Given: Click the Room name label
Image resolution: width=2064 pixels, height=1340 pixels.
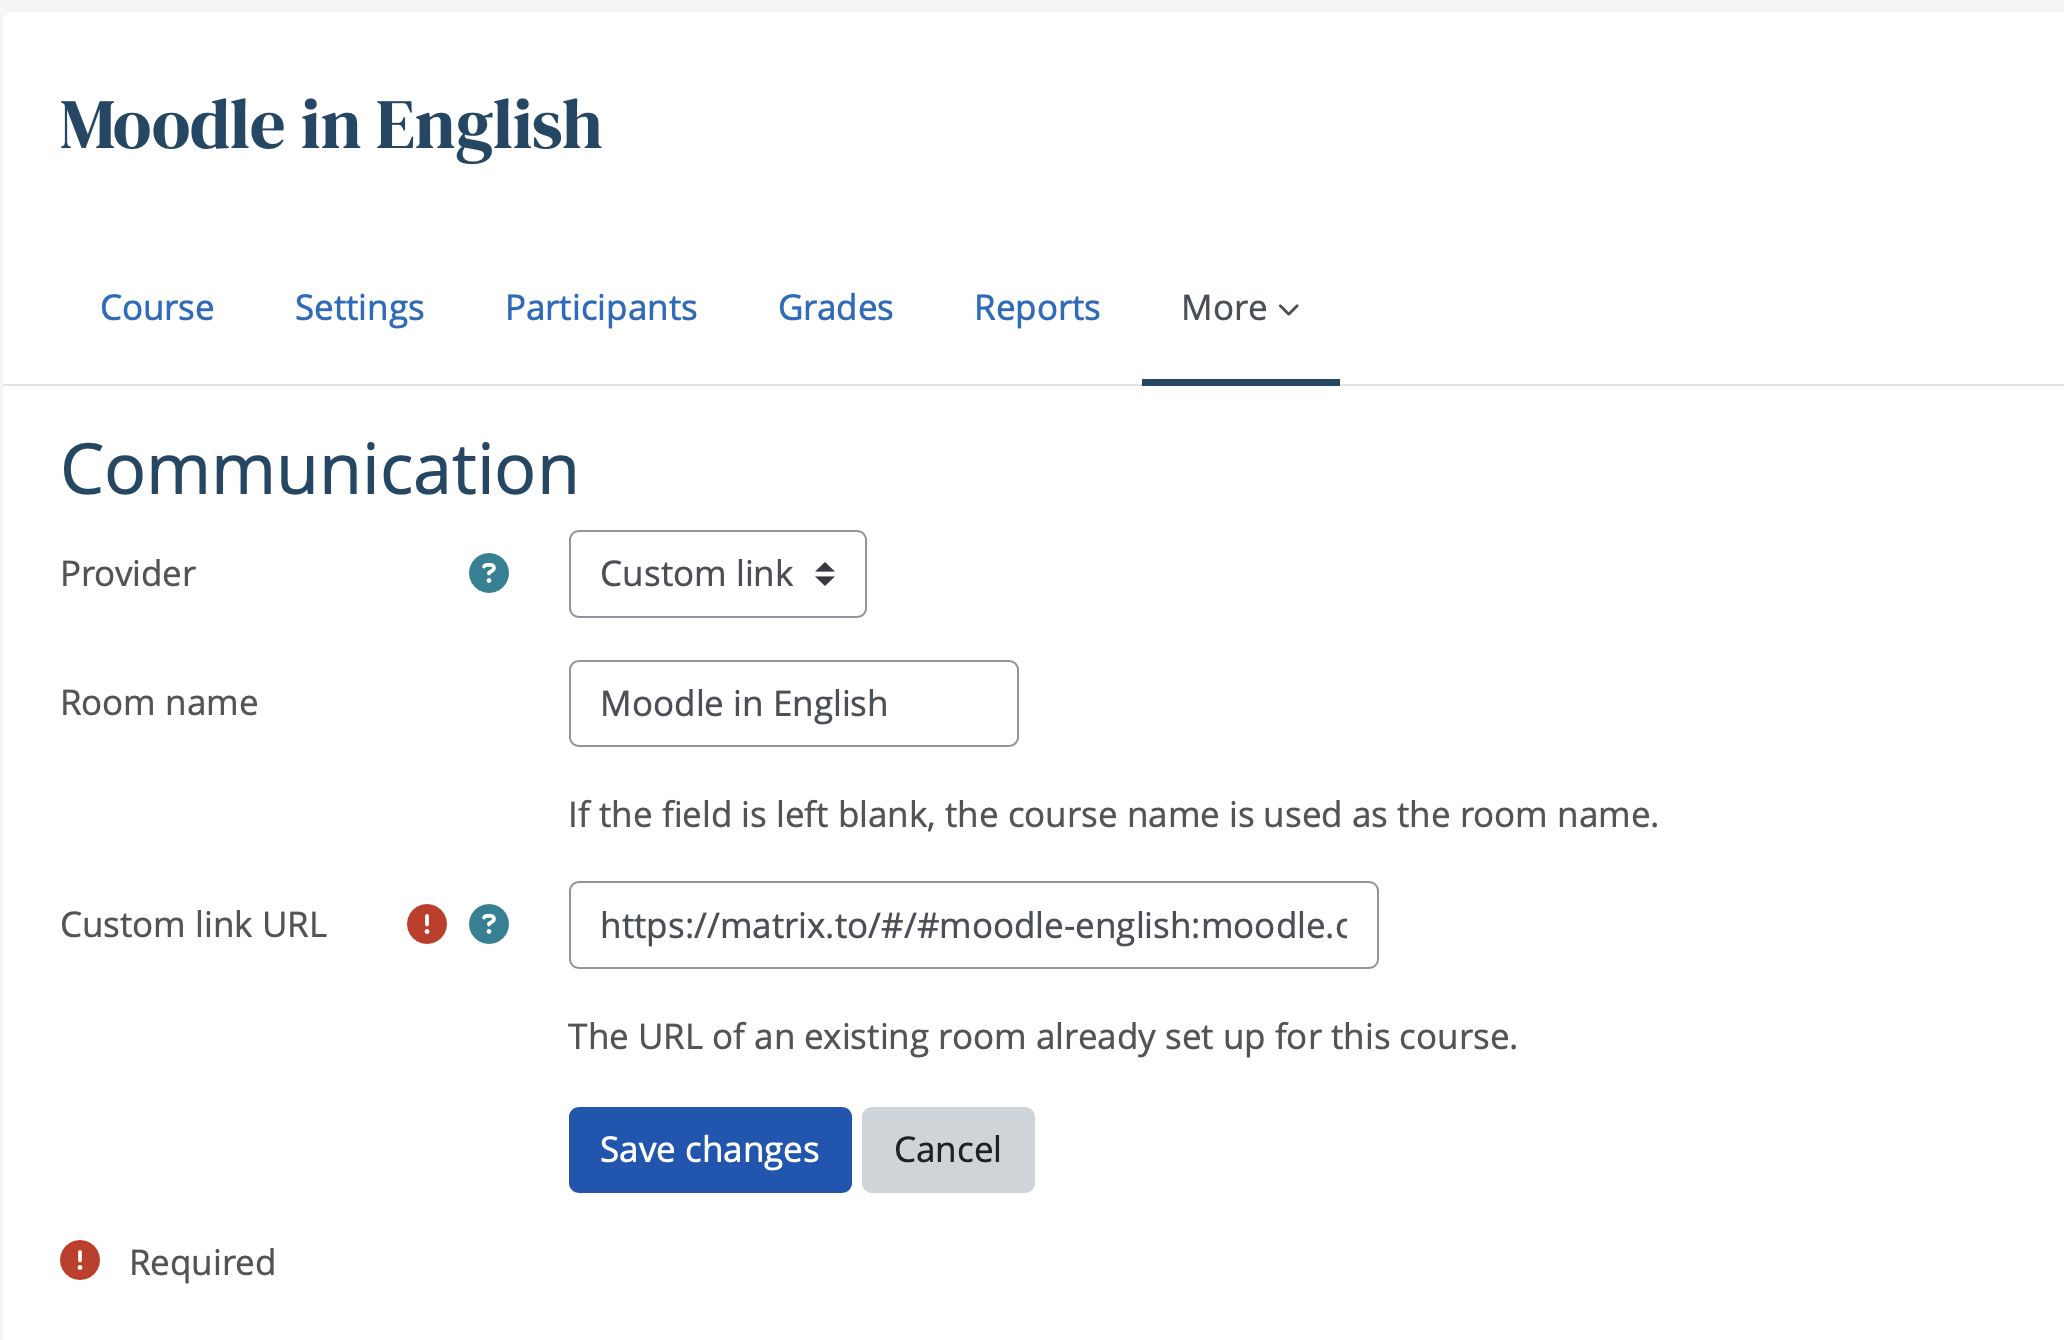Looking at the screenshot, I should pyautogui.click(x=159, y=702).
